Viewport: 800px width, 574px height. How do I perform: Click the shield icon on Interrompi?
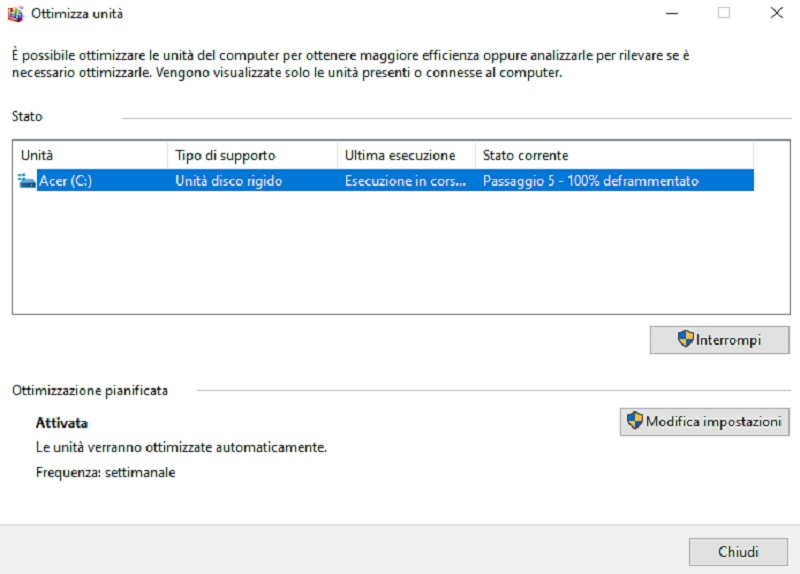click(x=685, y=340)
